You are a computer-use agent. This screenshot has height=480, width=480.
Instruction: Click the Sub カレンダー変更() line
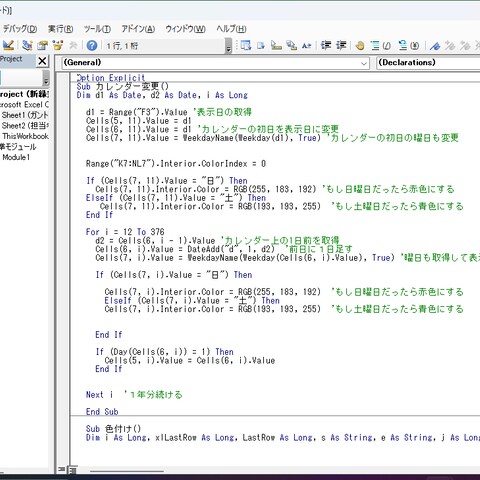pyautogui.click(x=123, y=86)
